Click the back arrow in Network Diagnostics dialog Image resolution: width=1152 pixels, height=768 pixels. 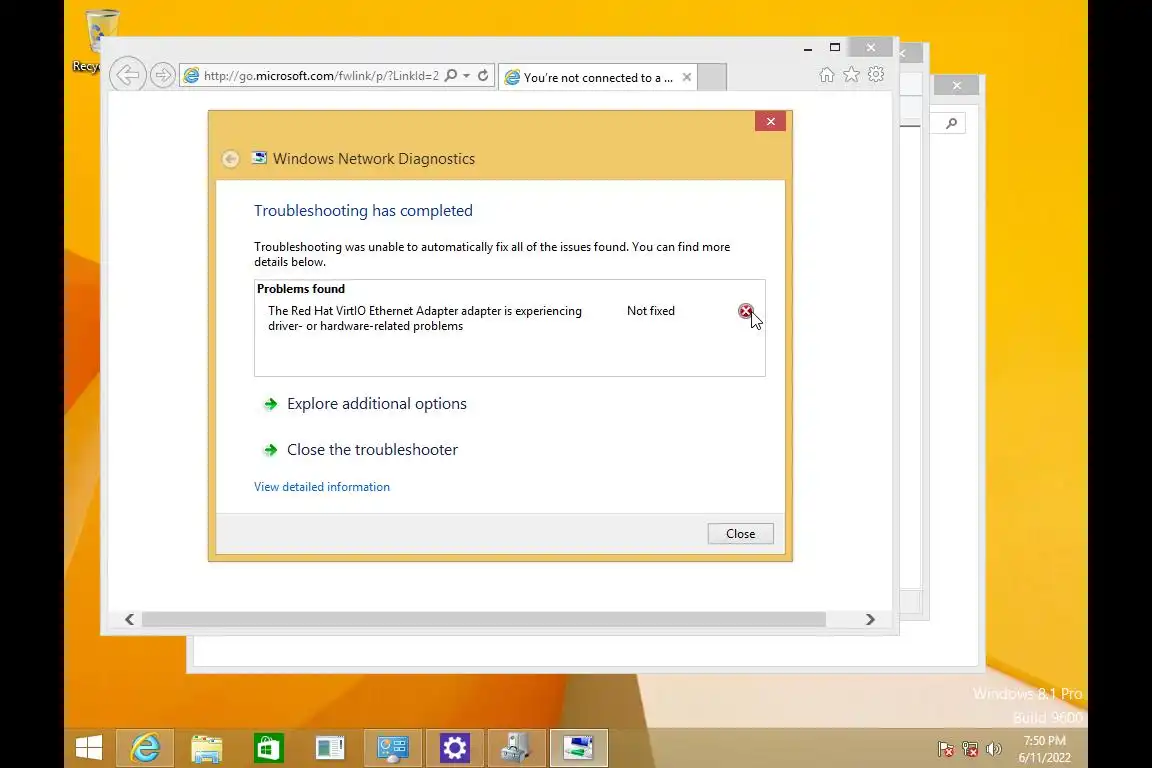[231, 159]
